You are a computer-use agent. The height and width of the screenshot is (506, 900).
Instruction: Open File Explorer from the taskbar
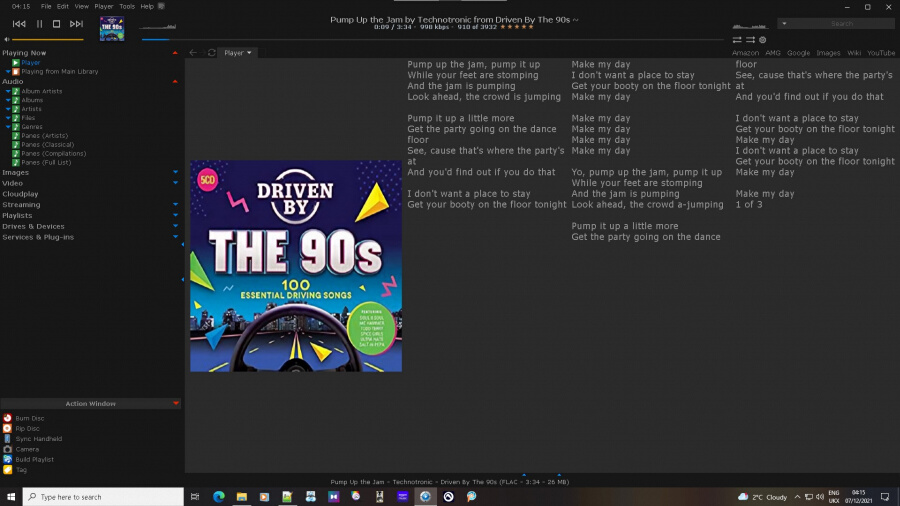pos(242,497)
